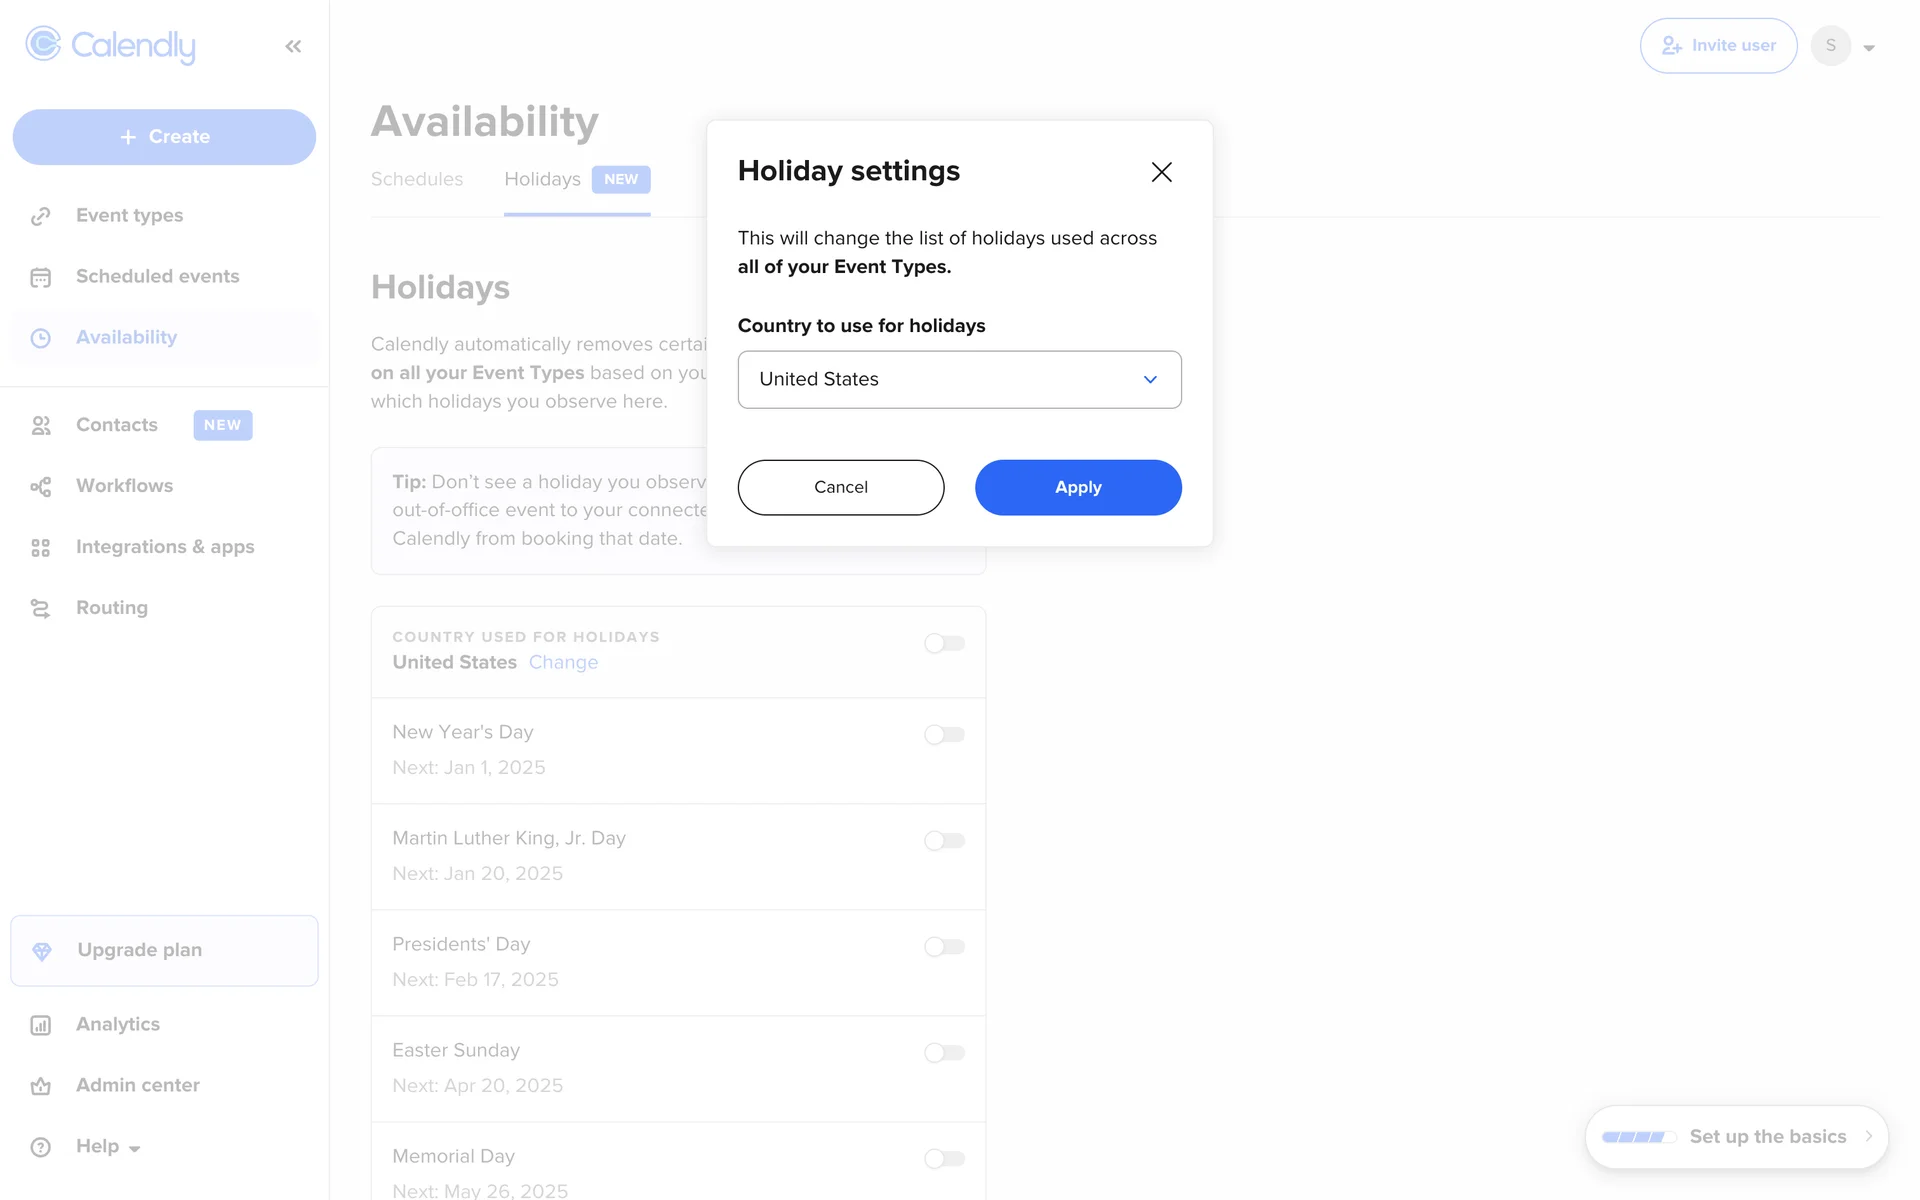Toggle Martin Luther King, Jr. Day switch
The image size is (1920, 1200).
[x=944, y=841]
